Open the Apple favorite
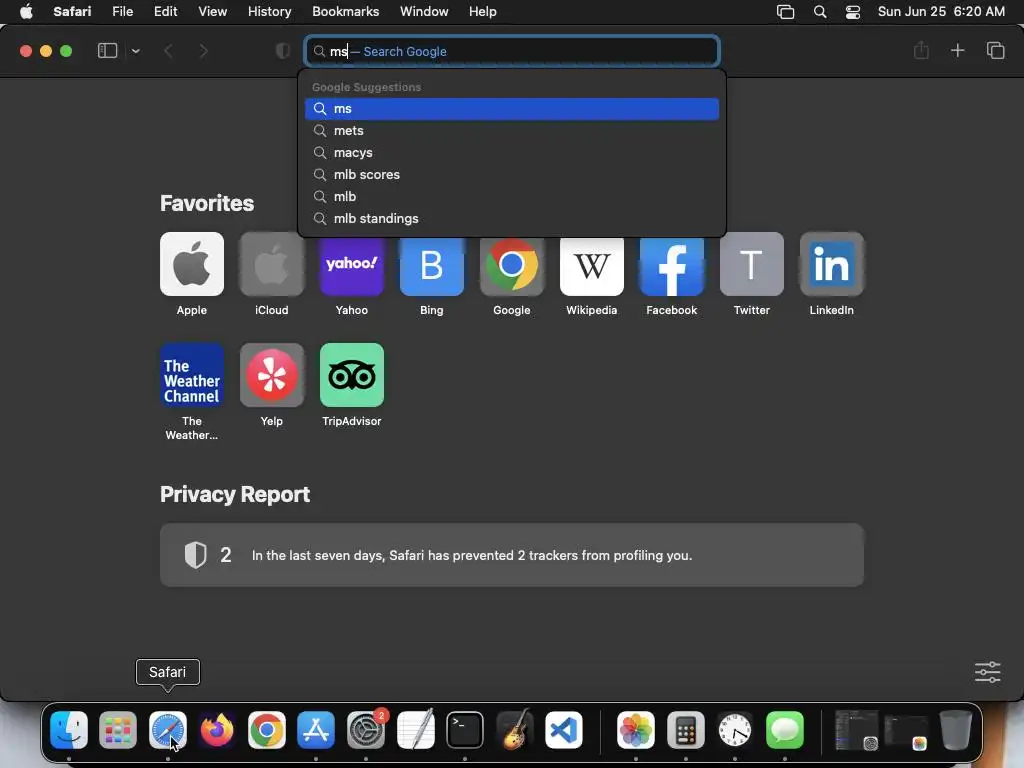 point(192,264)
